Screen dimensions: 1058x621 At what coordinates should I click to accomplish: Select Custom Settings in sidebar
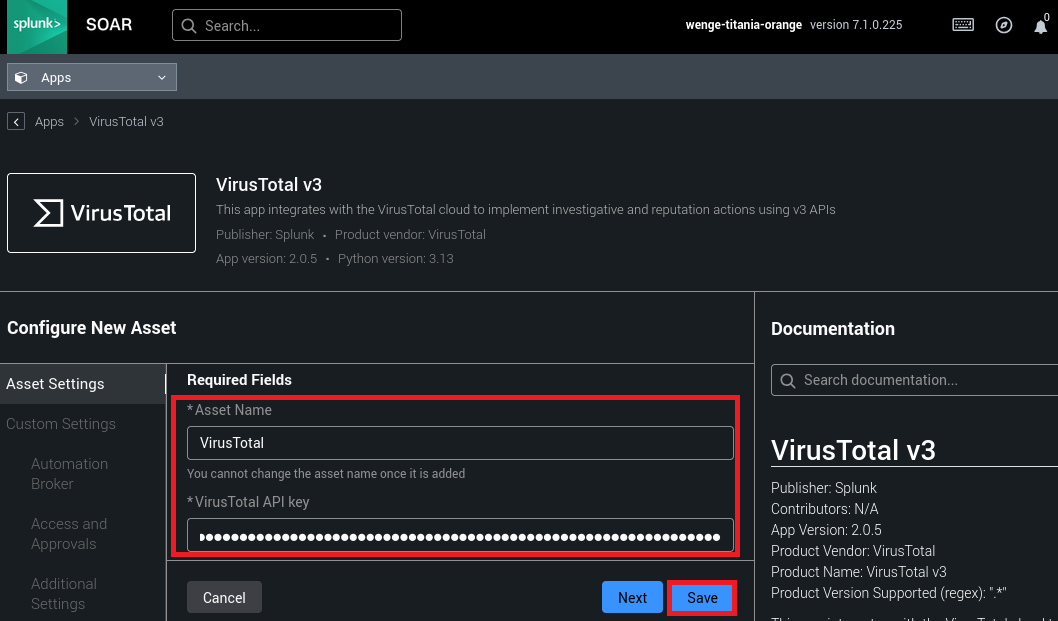point(61,424)
